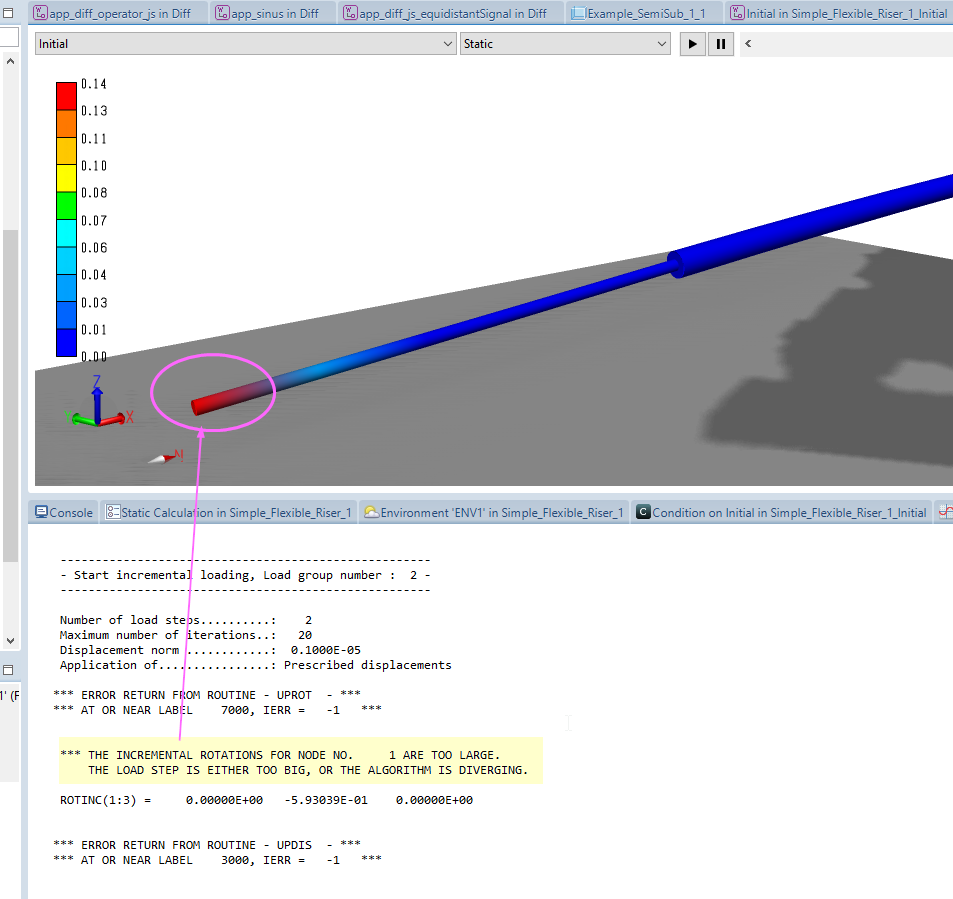Click the green 0.07 legend color band
The width and height of the screenshot is (953, 899).
[x=66, y=205]
